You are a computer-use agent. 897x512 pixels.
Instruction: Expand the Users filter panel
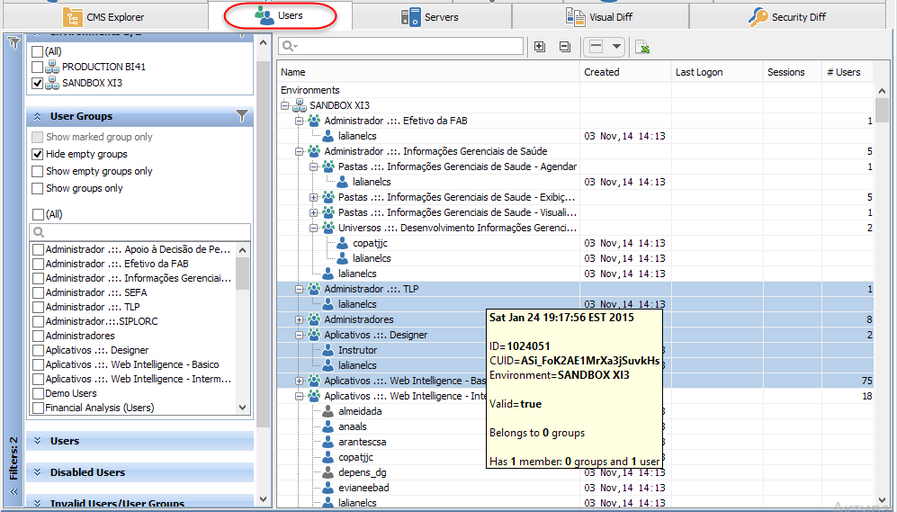(x=37, y=441)
